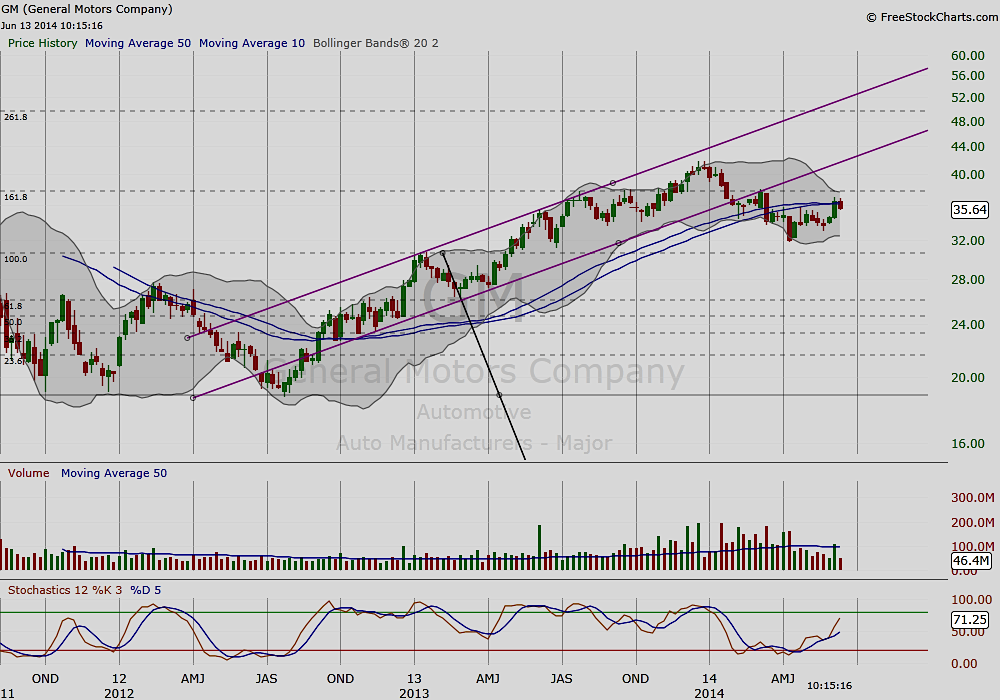Select the 32.00 price axis label
The height and width of the screenshot is (700, 1000).
point(967,240)
